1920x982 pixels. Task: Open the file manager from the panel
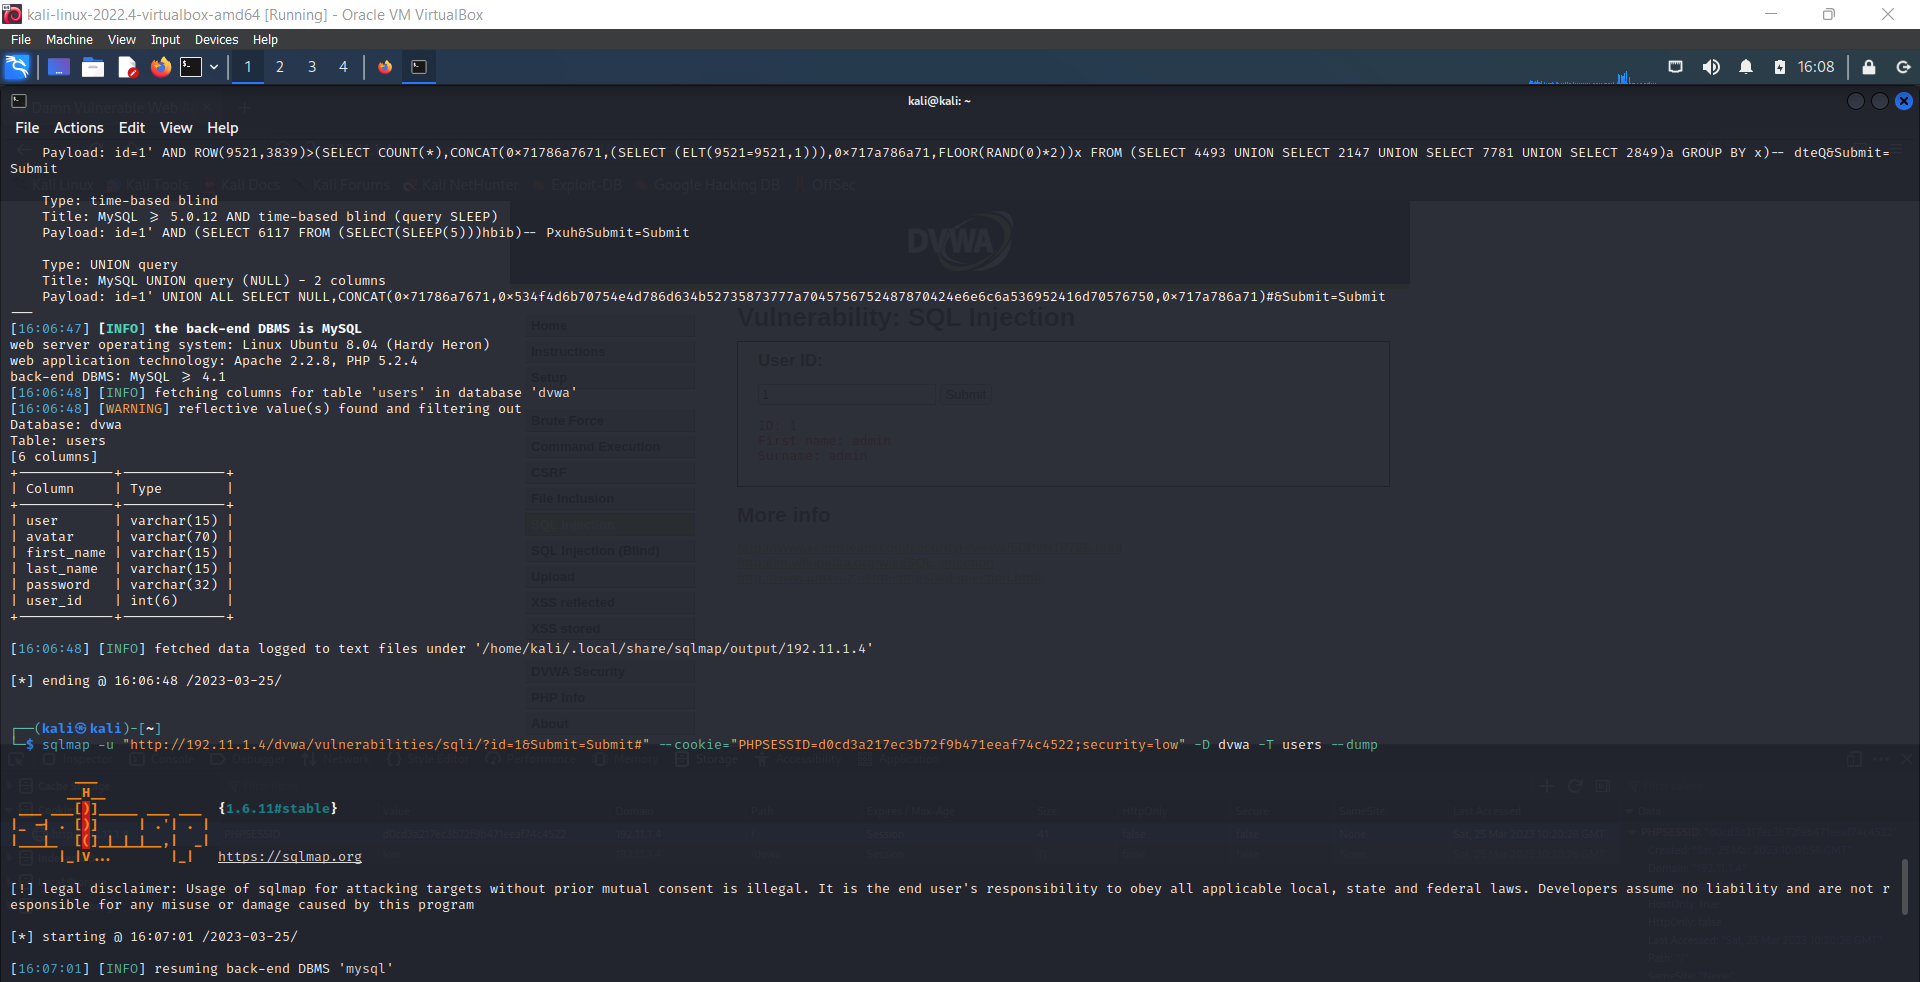click(x=93, y=67)
